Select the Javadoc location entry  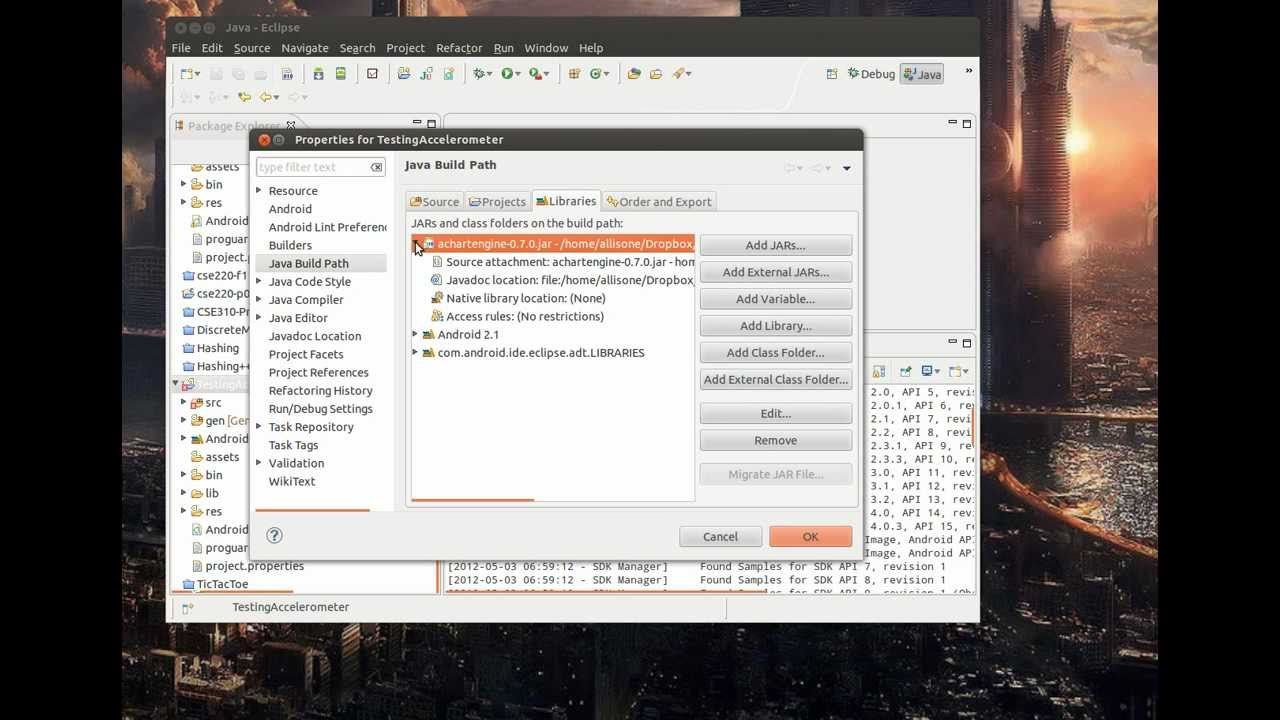click(x=562, y=280)
